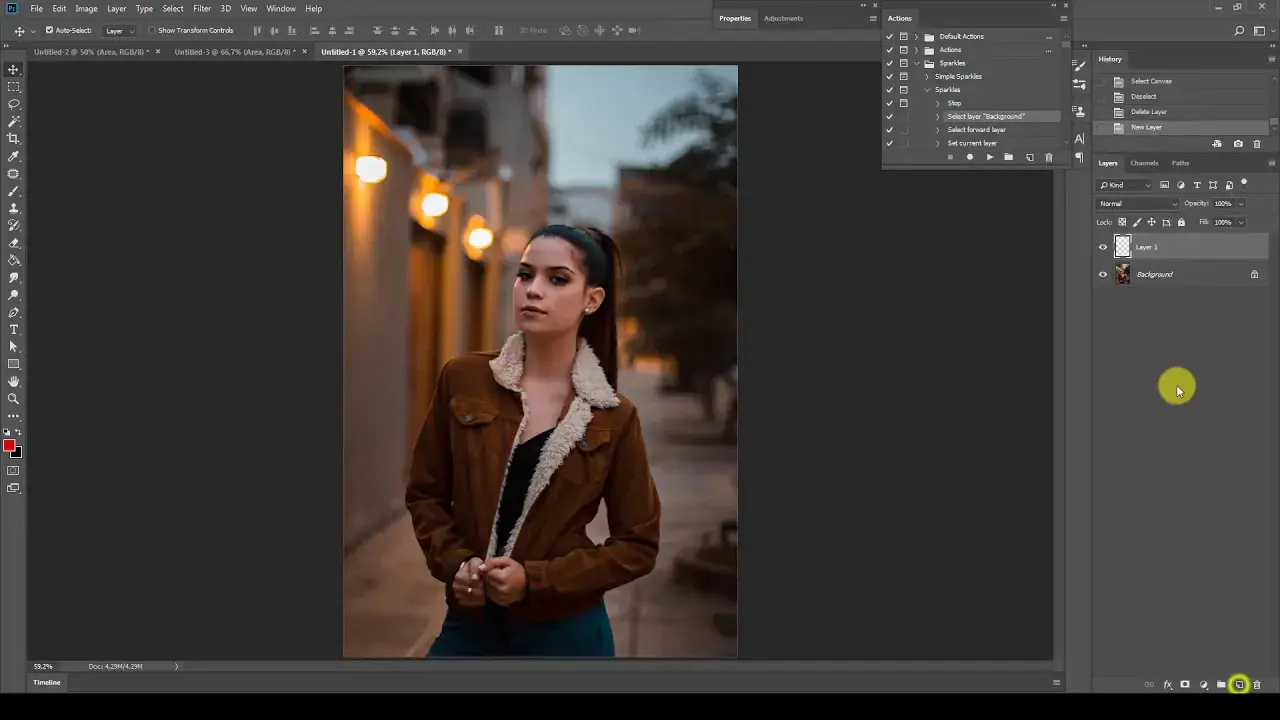Select the Type tool in toolbar
The image size is (1280, 720).
point(14,329)
